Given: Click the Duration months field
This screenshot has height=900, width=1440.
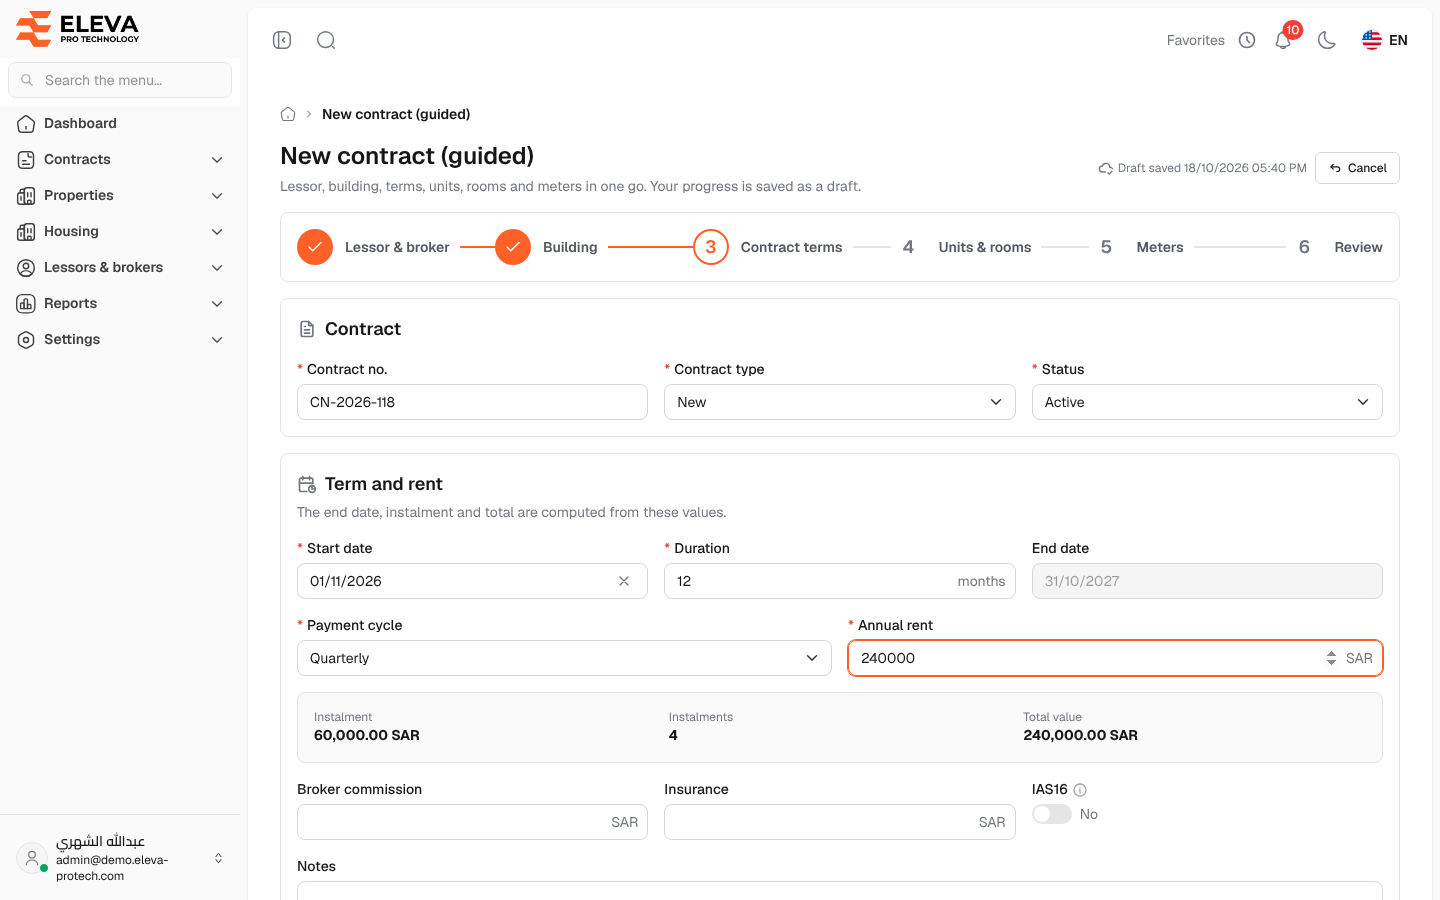Looking at the screenshot, I should click(x=840, y=581).
